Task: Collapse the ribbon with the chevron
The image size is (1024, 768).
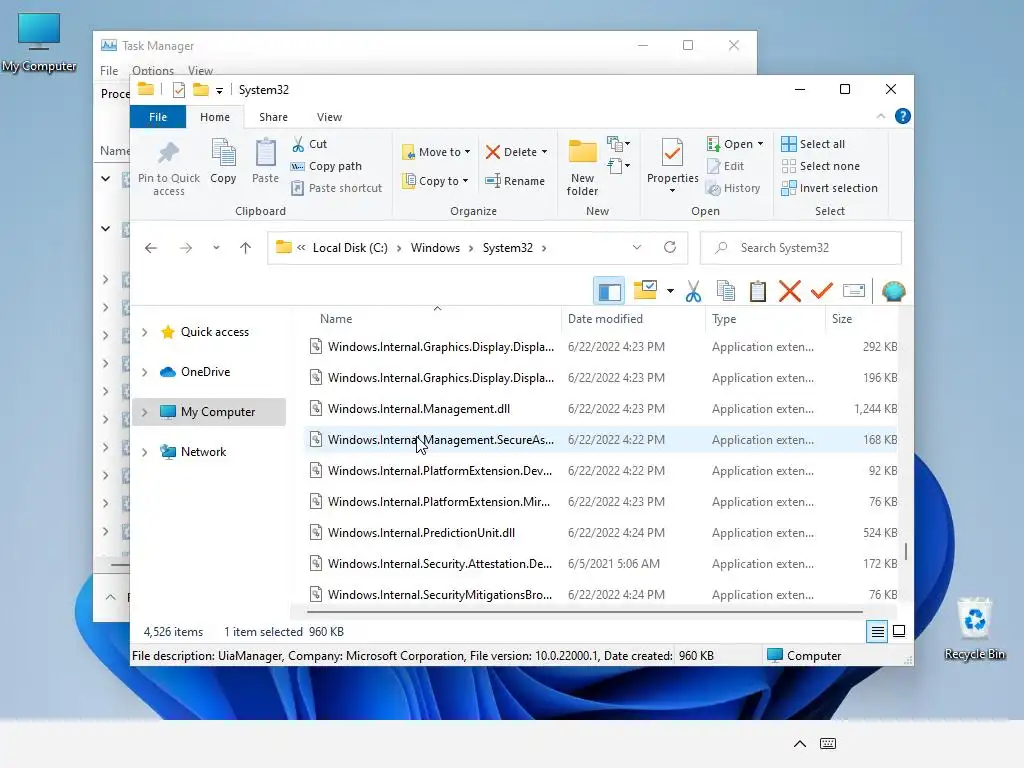Action: tap(881, 116)
